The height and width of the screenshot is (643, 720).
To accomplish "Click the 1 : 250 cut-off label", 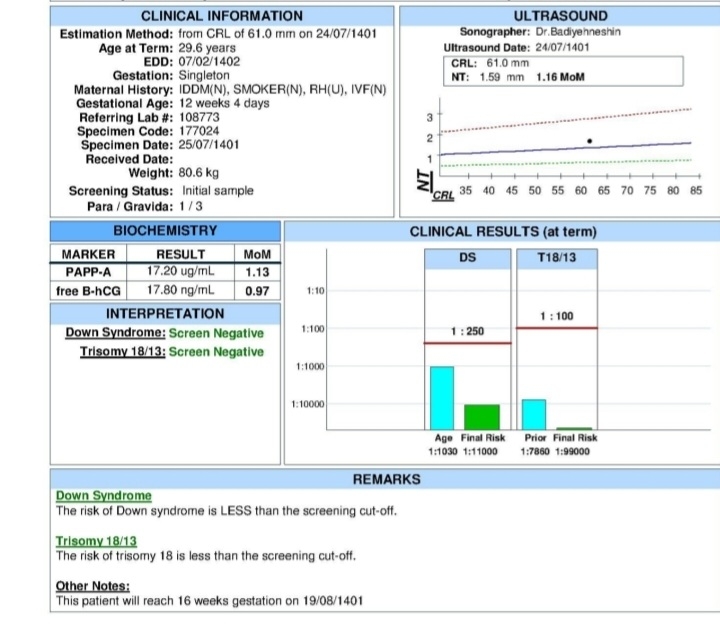I will [x=468, y=331].
